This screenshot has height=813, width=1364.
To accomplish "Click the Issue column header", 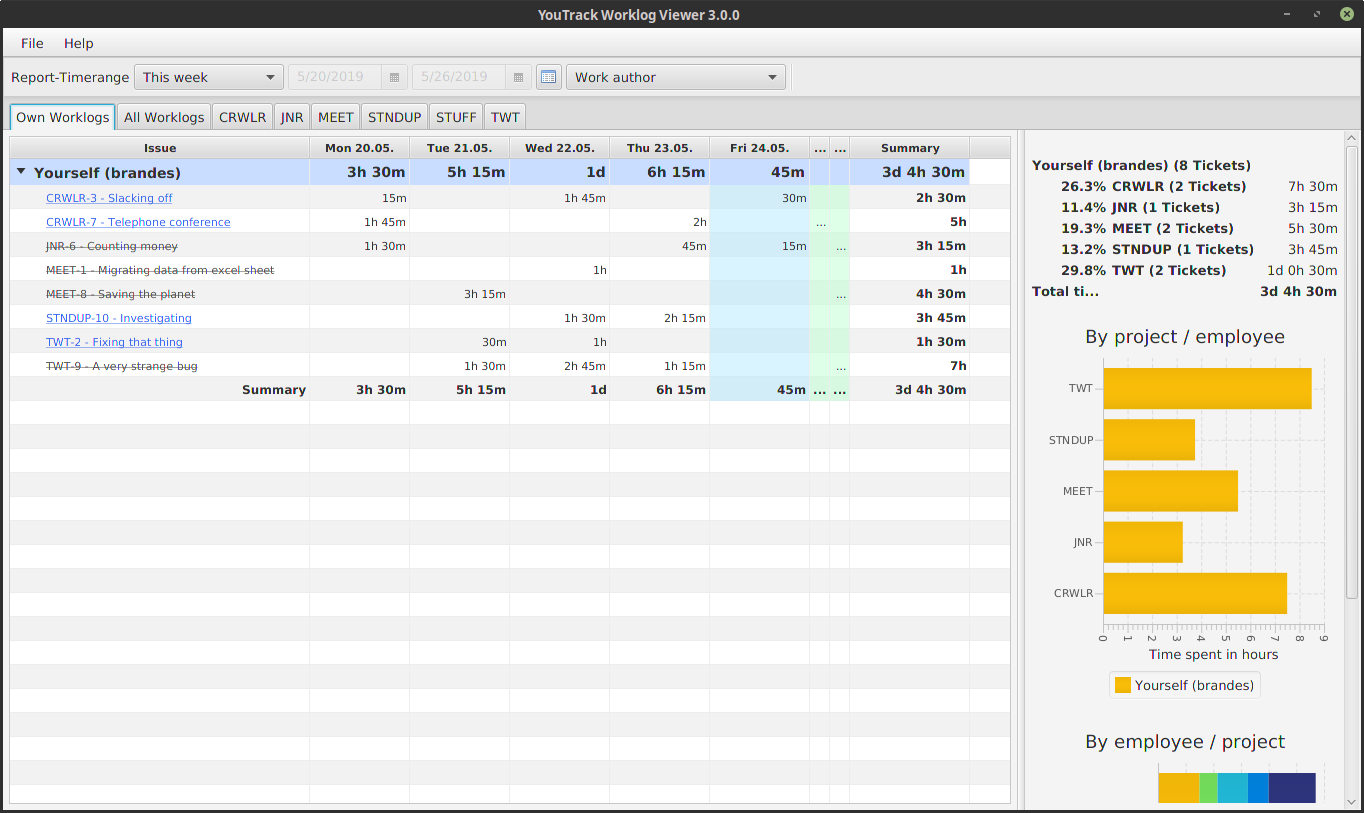I will (x=160, y=148).
